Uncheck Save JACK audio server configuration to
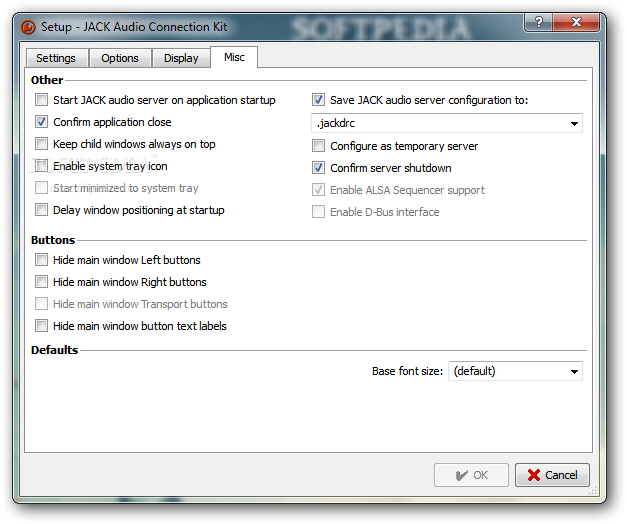This screenshot has height=524, width=627. 319,100
